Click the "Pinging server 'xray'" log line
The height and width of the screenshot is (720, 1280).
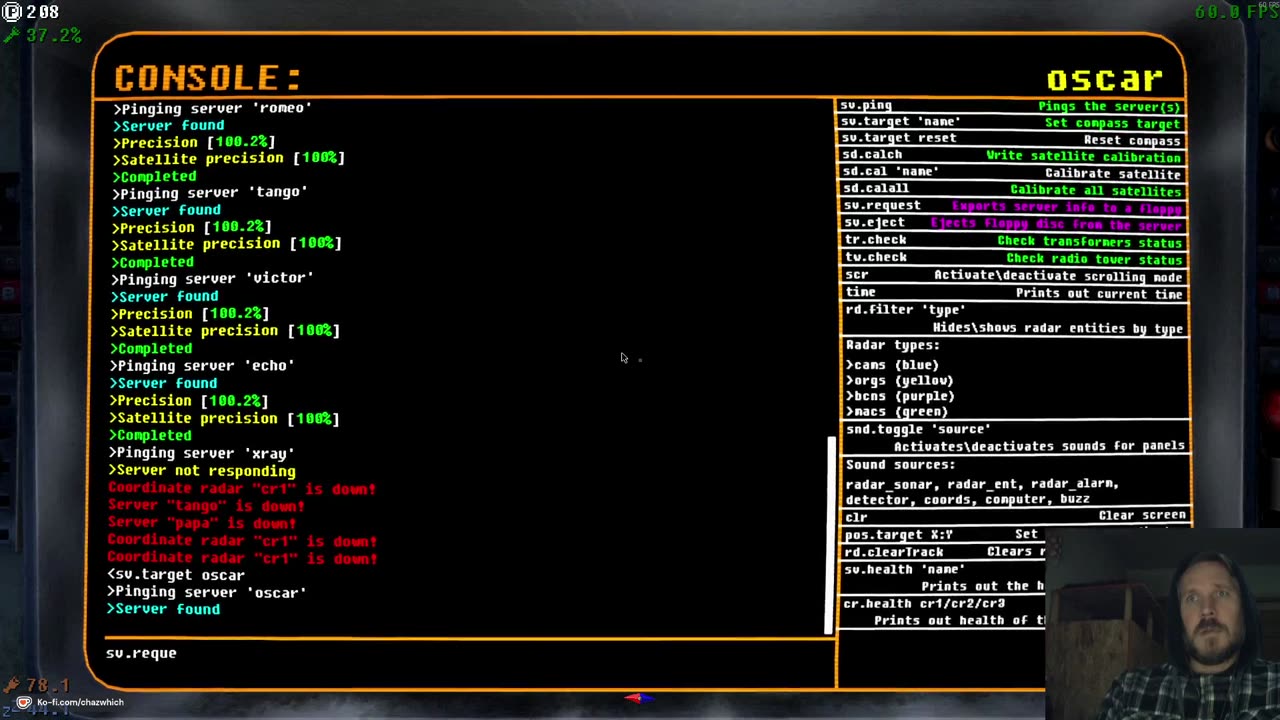(202, 453)
